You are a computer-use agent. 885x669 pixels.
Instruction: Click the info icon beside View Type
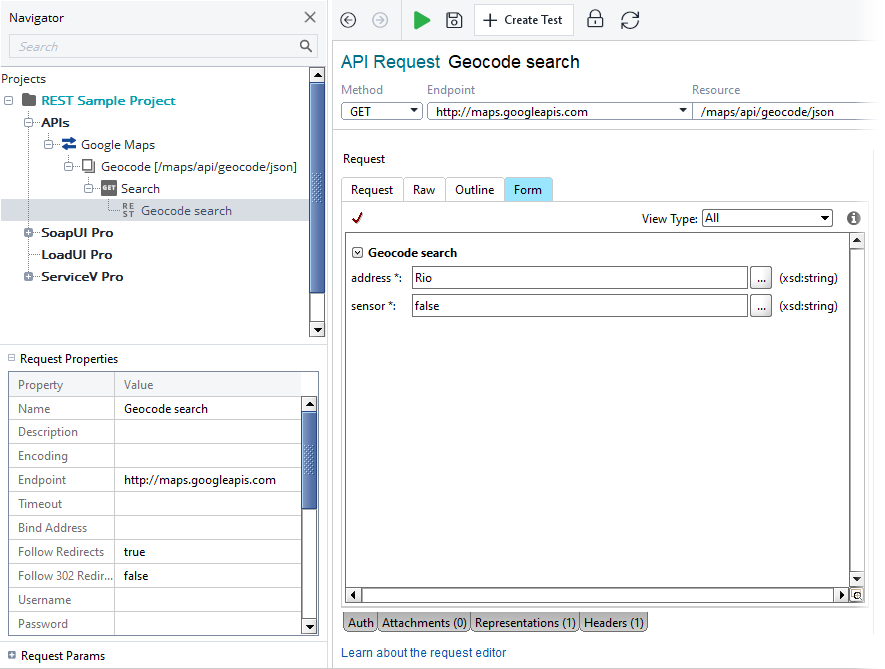[x=853, y=218]
